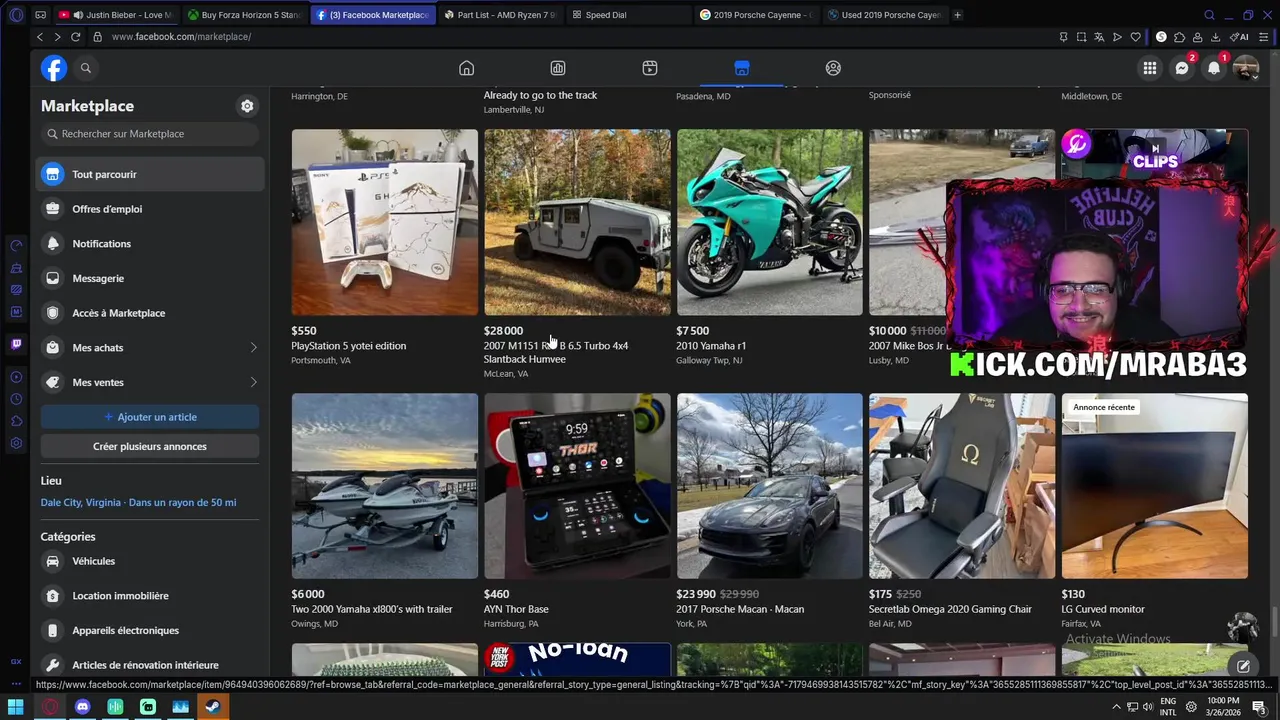Open taskbar clock showing 10:00 PM

click(1224, 706)
